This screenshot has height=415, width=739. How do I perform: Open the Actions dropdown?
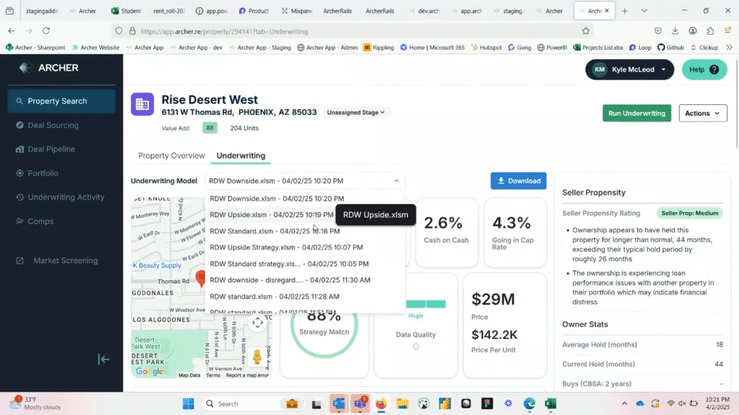coord(703,113)
